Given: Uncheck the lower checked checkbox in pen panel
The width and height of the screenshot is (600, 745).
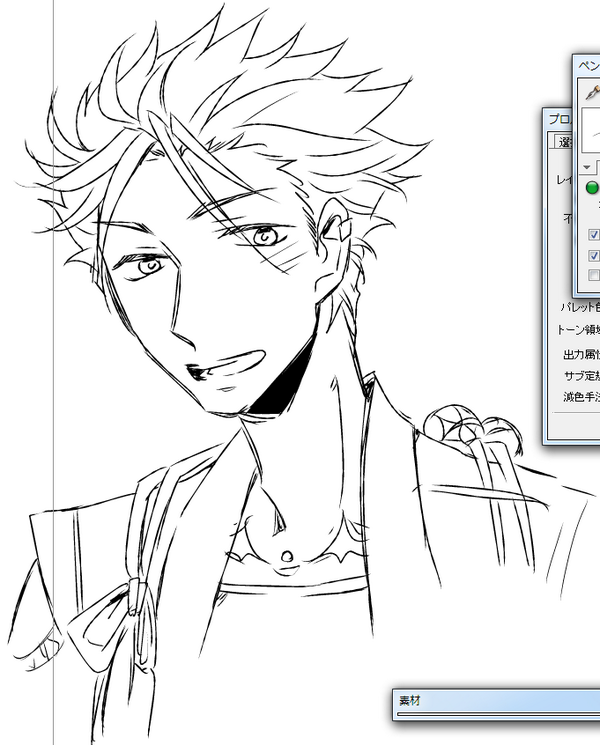Looking at the screenshot, I should click(594, 256).
